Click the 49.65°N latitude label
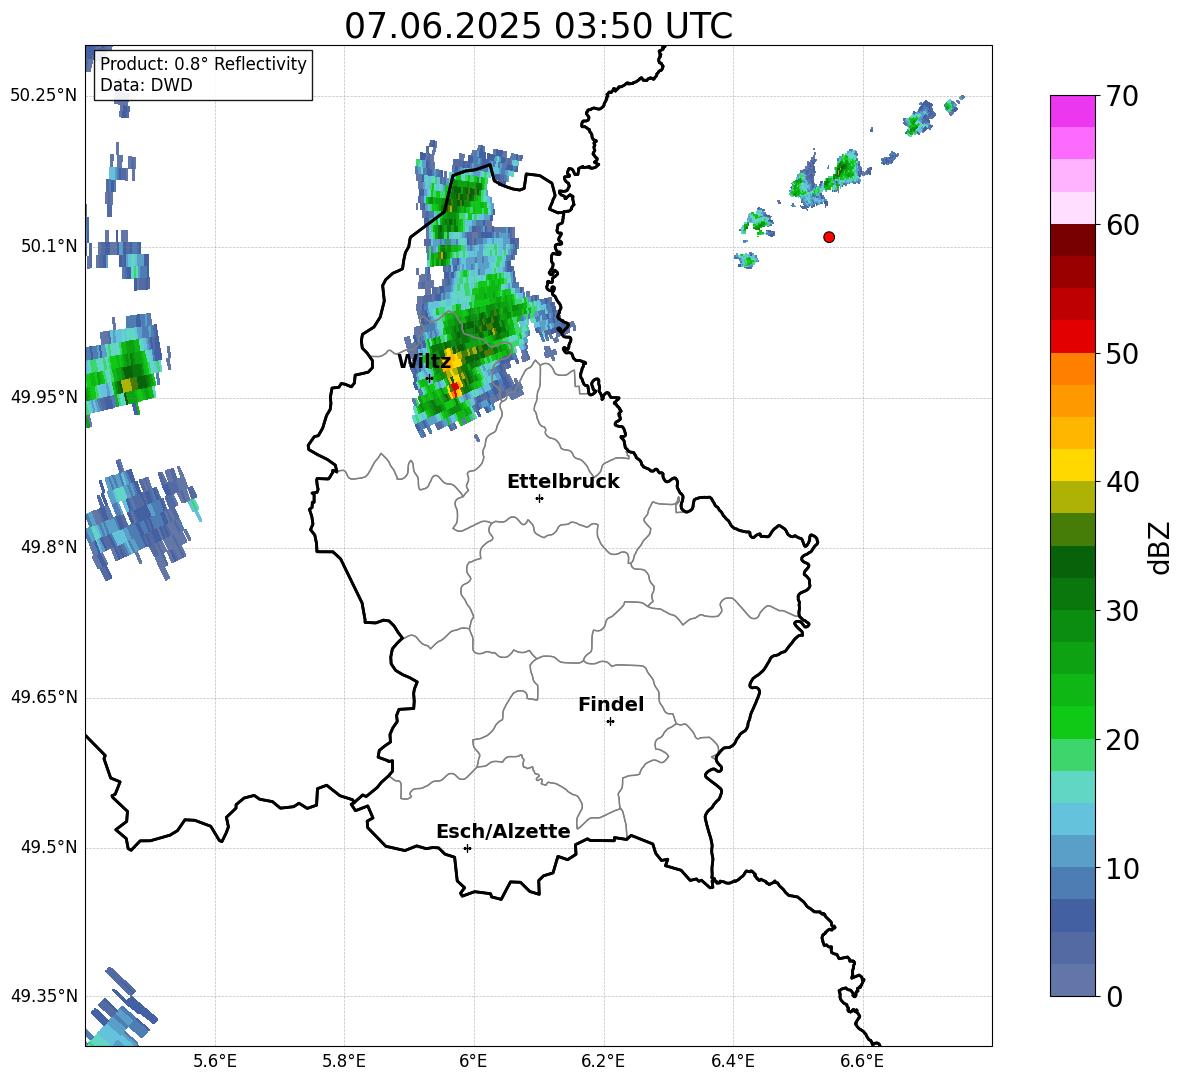The height and width of the screenshot is (1081, 1184). coord(44,697)
